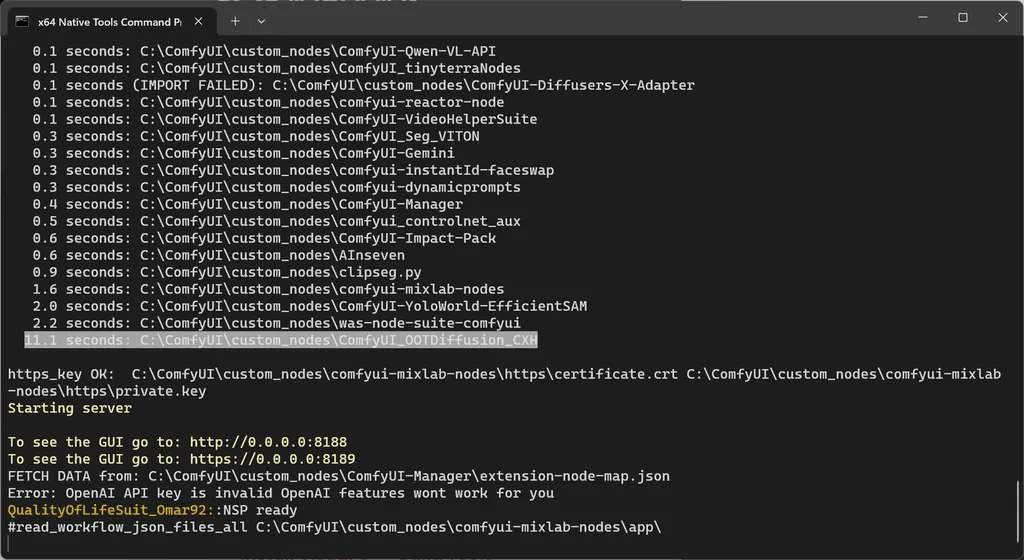Screen dimensions: 1024x560
Task: Close the x64 Native Tools tab
Action: (199, 22)
